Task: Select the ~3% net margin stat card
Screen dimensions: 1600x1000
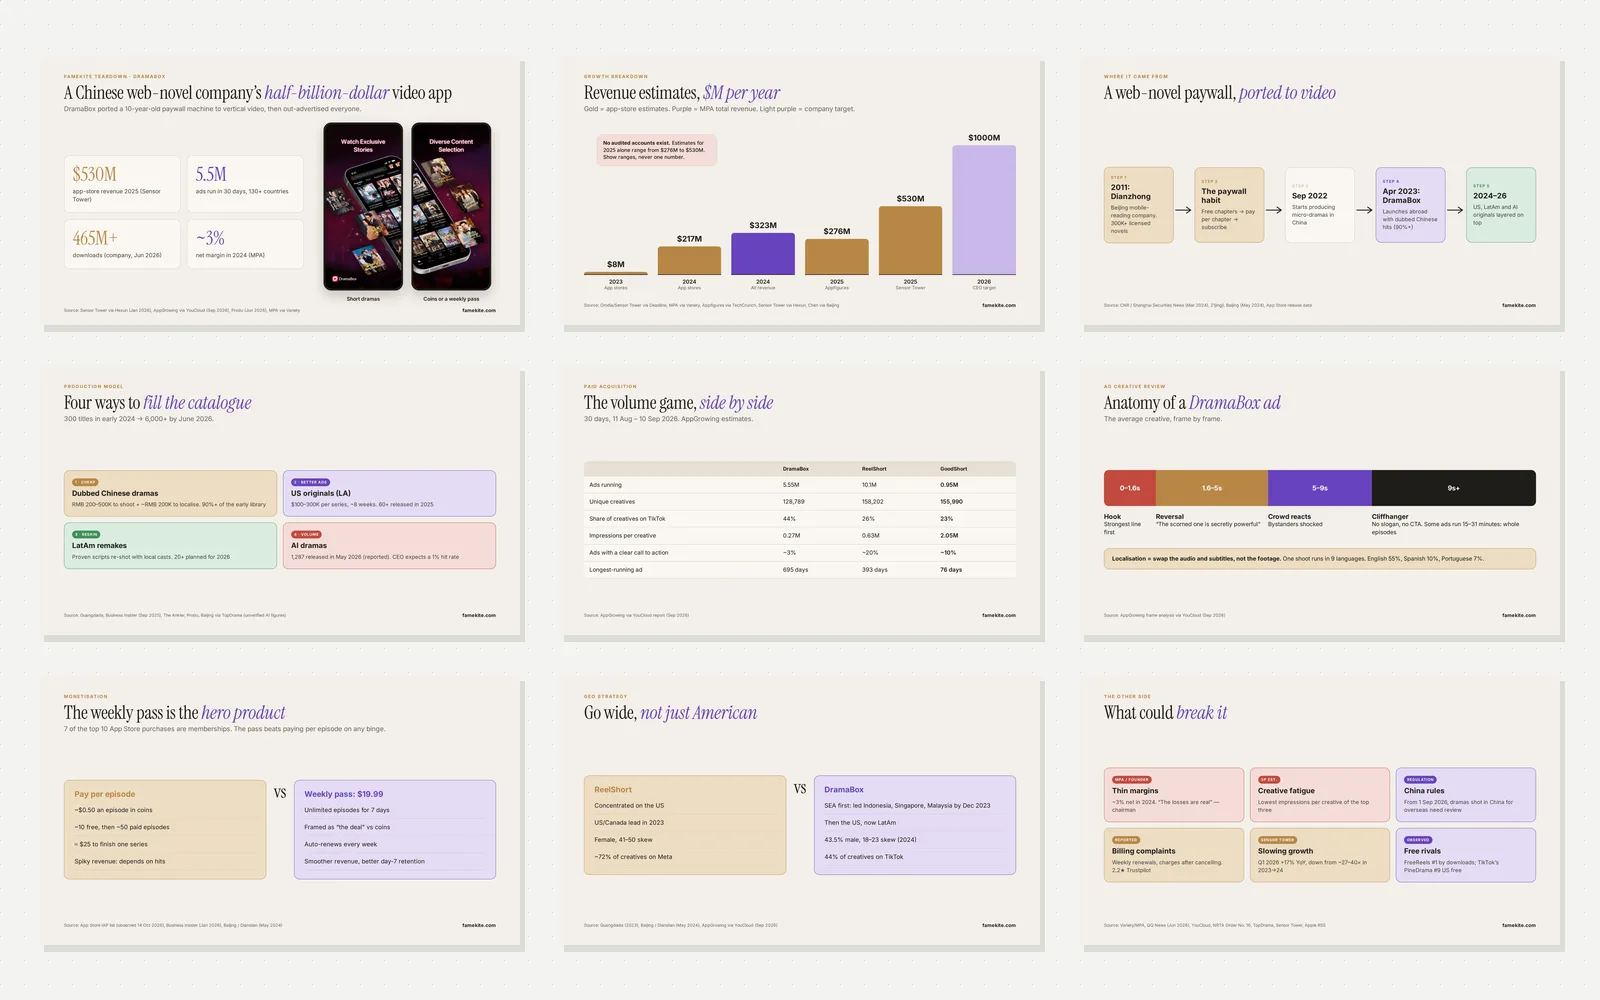Action: (x=245, y=244)
